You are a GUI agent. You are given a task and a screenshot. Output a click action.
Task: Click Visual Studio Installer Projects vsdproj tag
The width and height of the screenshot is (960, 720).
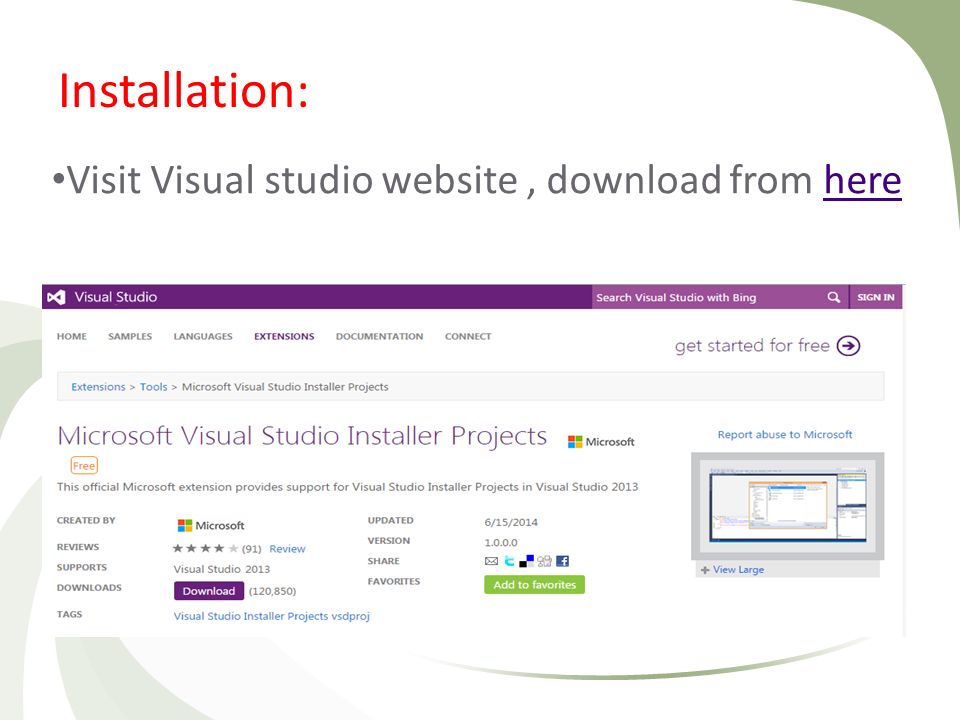point(272,616)
